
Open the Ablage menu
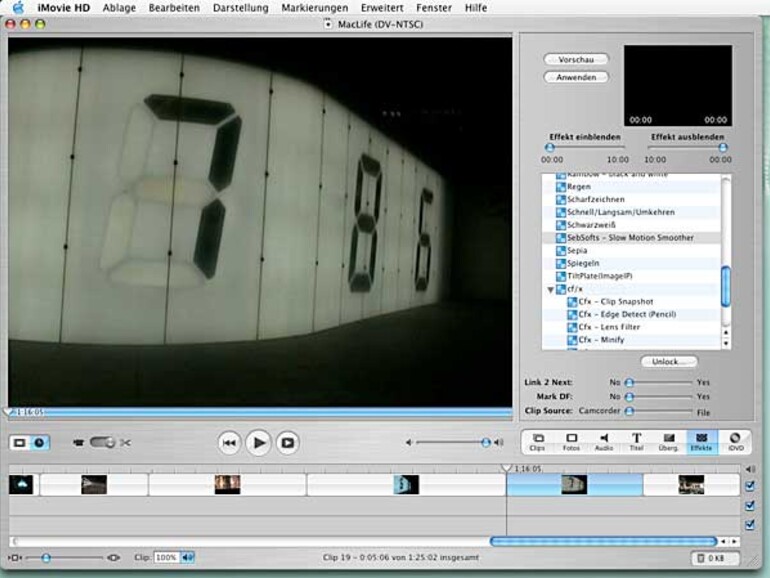coord(119,8)
